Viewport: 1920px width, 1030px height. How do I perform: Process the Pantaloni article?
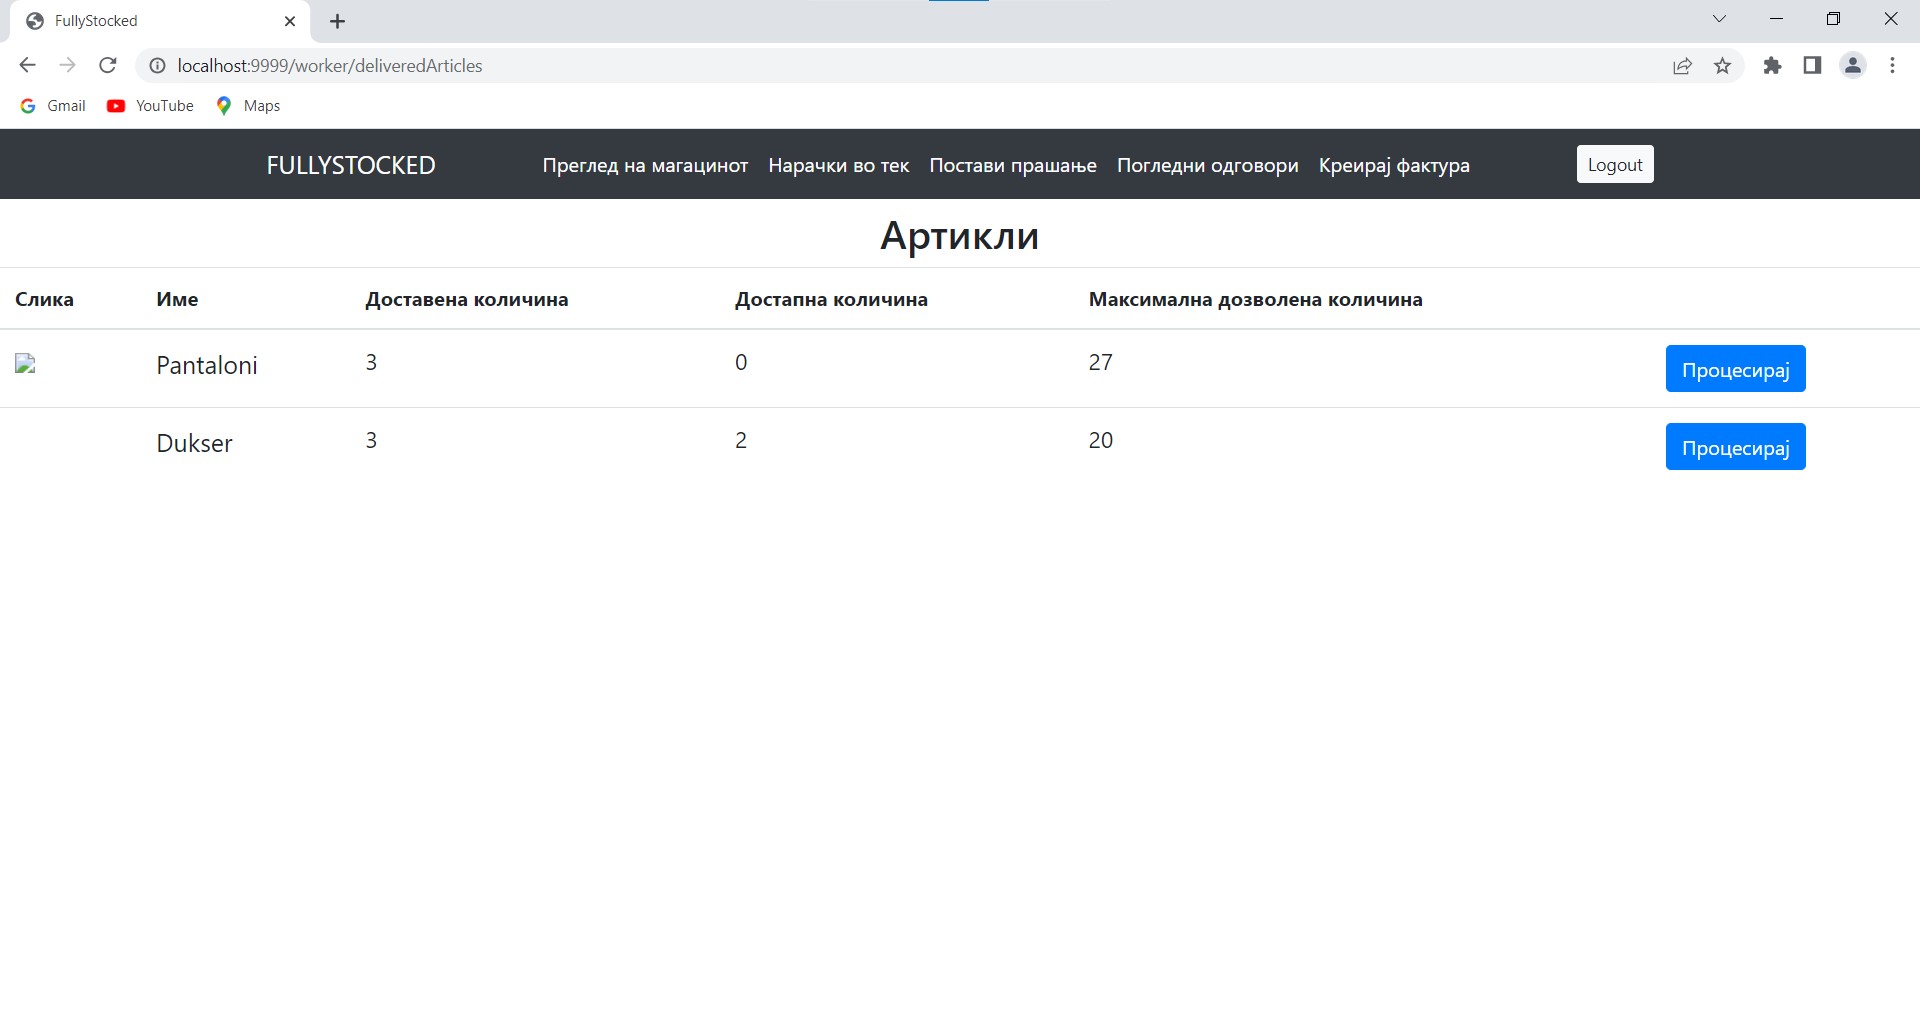pos(1735,369)
